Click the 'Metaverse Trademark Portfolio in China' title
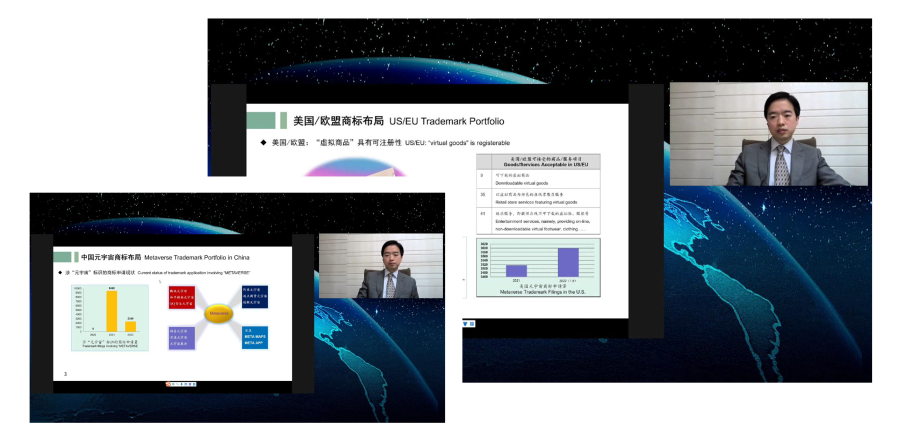The height and width of the screenshot is (442, 904). tap(197, 257)
